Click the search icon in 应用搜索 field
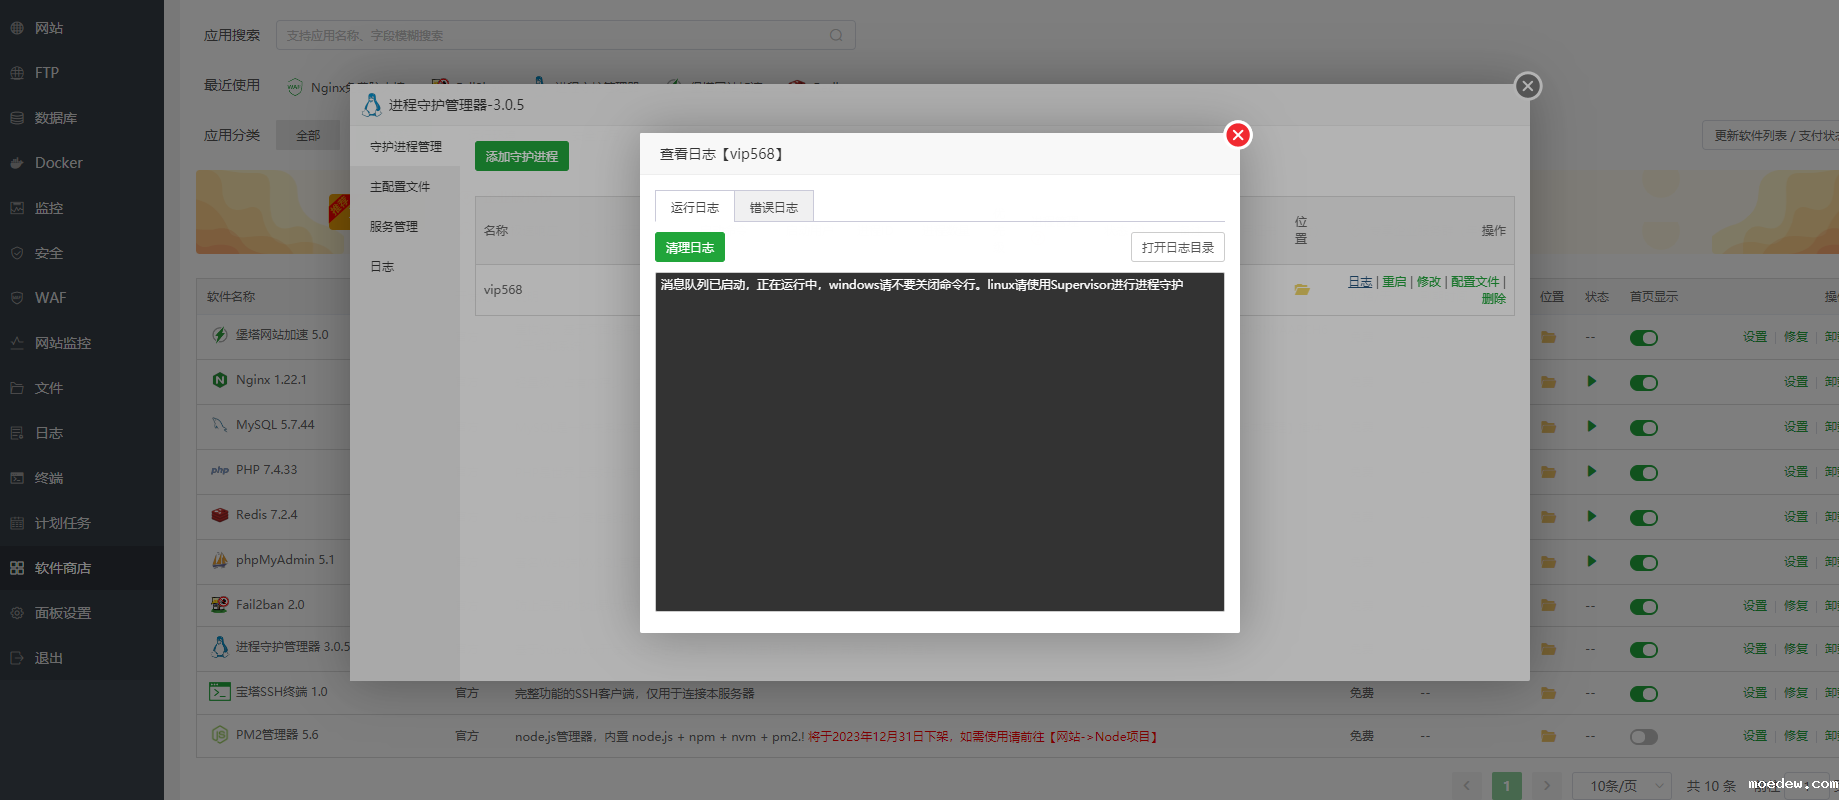Image resolution: width=1839 pixels, height=800 pixels. click(836, 35)
